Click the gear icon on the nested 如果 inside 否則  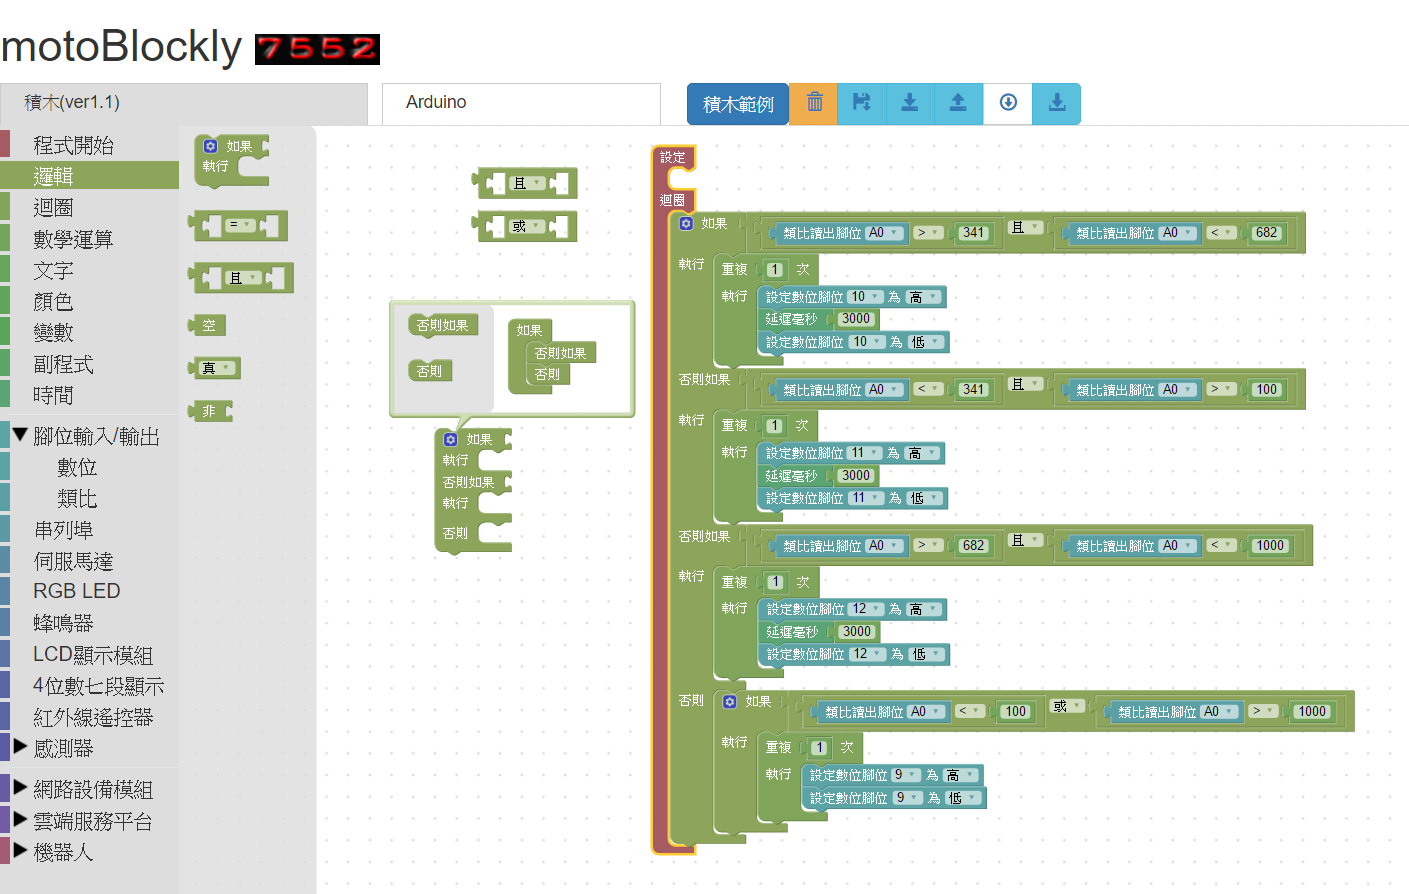point(730,701)
